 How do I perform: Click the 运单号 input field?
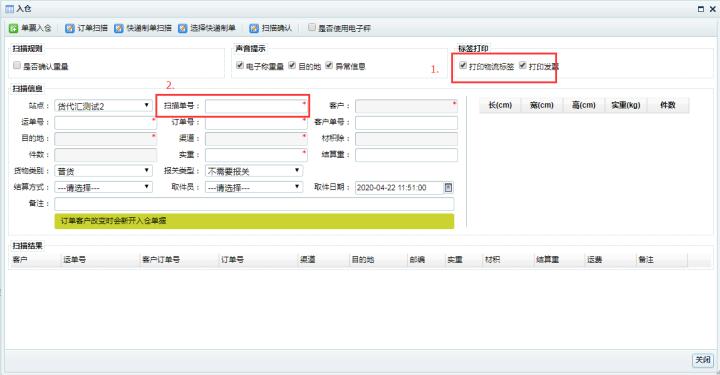[105, 123]
